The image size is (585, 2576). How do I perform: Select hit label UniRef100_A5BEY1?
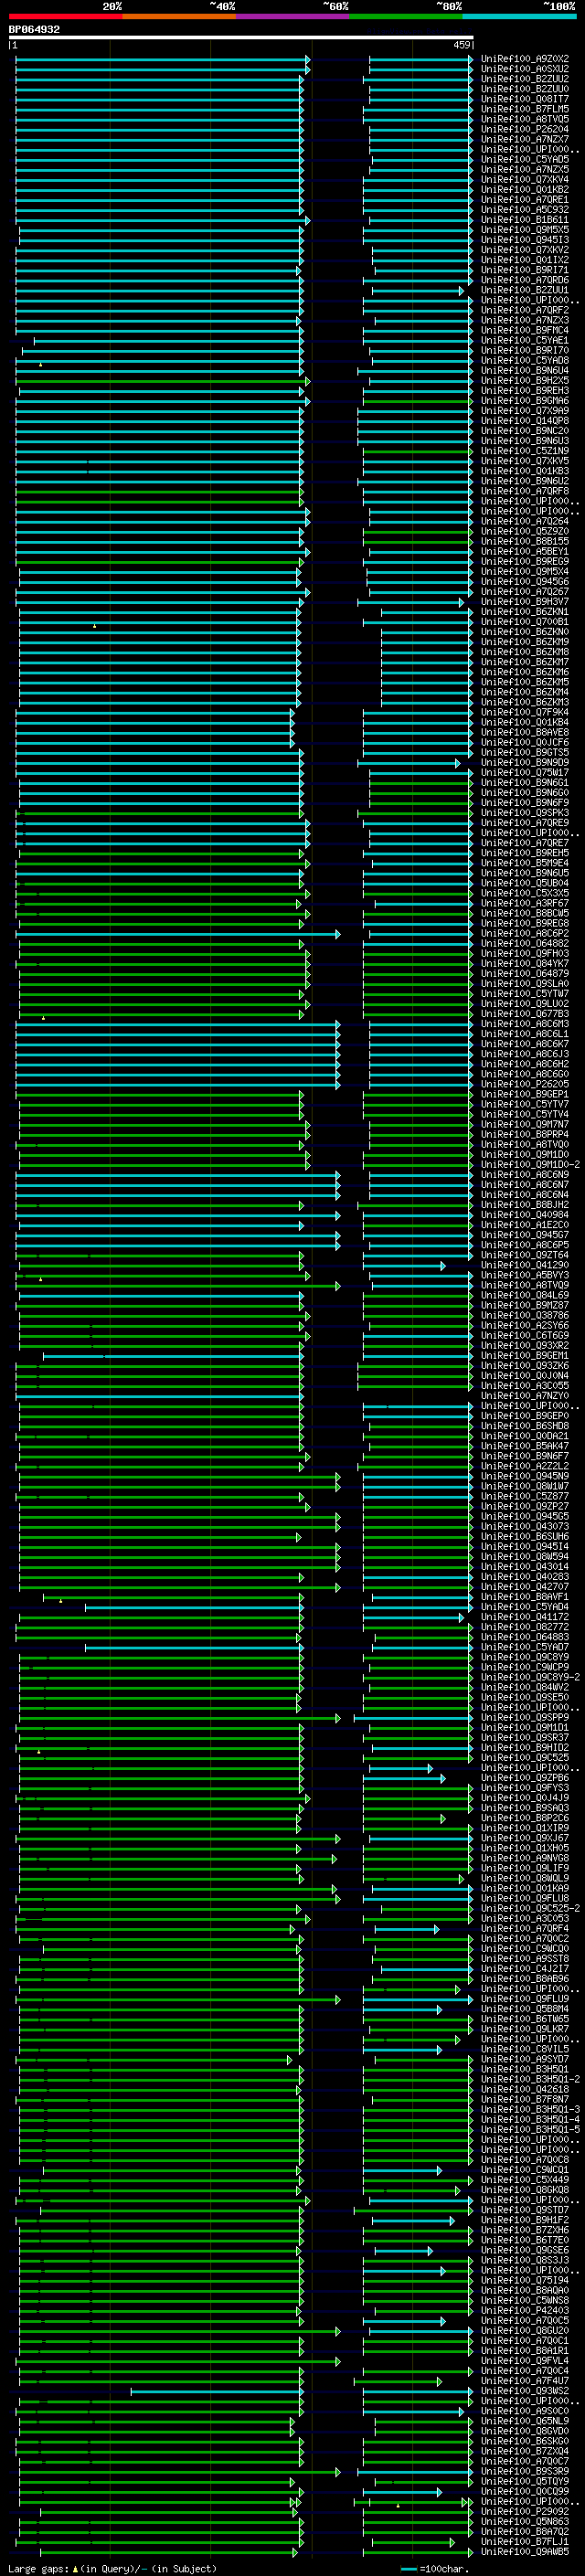(x=525, y=552)
